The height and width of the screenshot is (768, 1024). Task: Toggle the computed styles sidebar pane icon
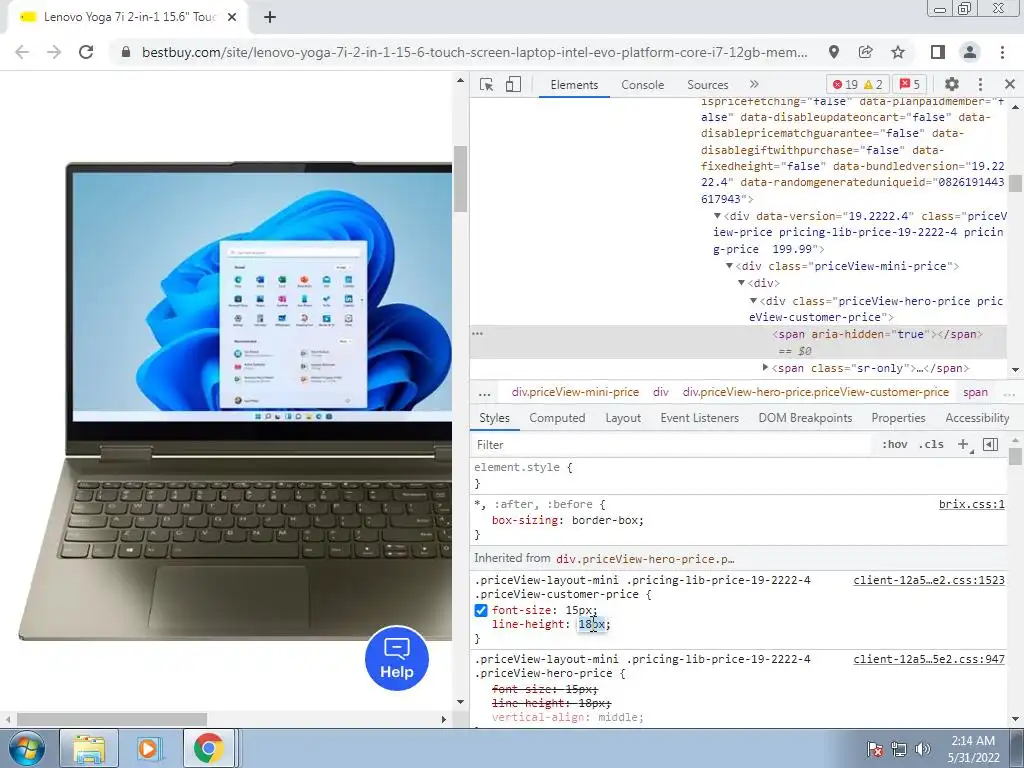990,445
